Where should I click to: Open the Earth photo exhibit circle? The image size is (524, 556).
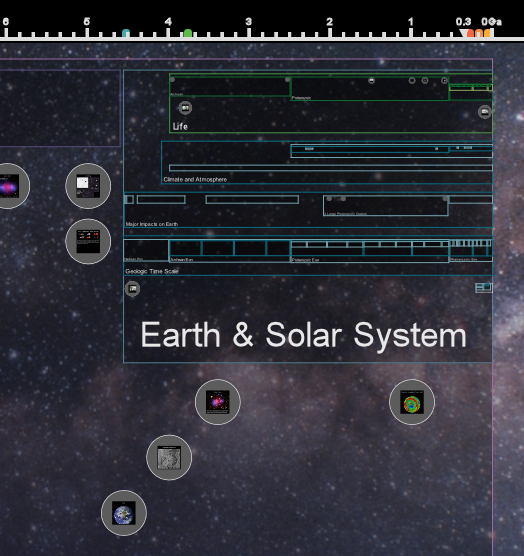(x=124, y=513)
